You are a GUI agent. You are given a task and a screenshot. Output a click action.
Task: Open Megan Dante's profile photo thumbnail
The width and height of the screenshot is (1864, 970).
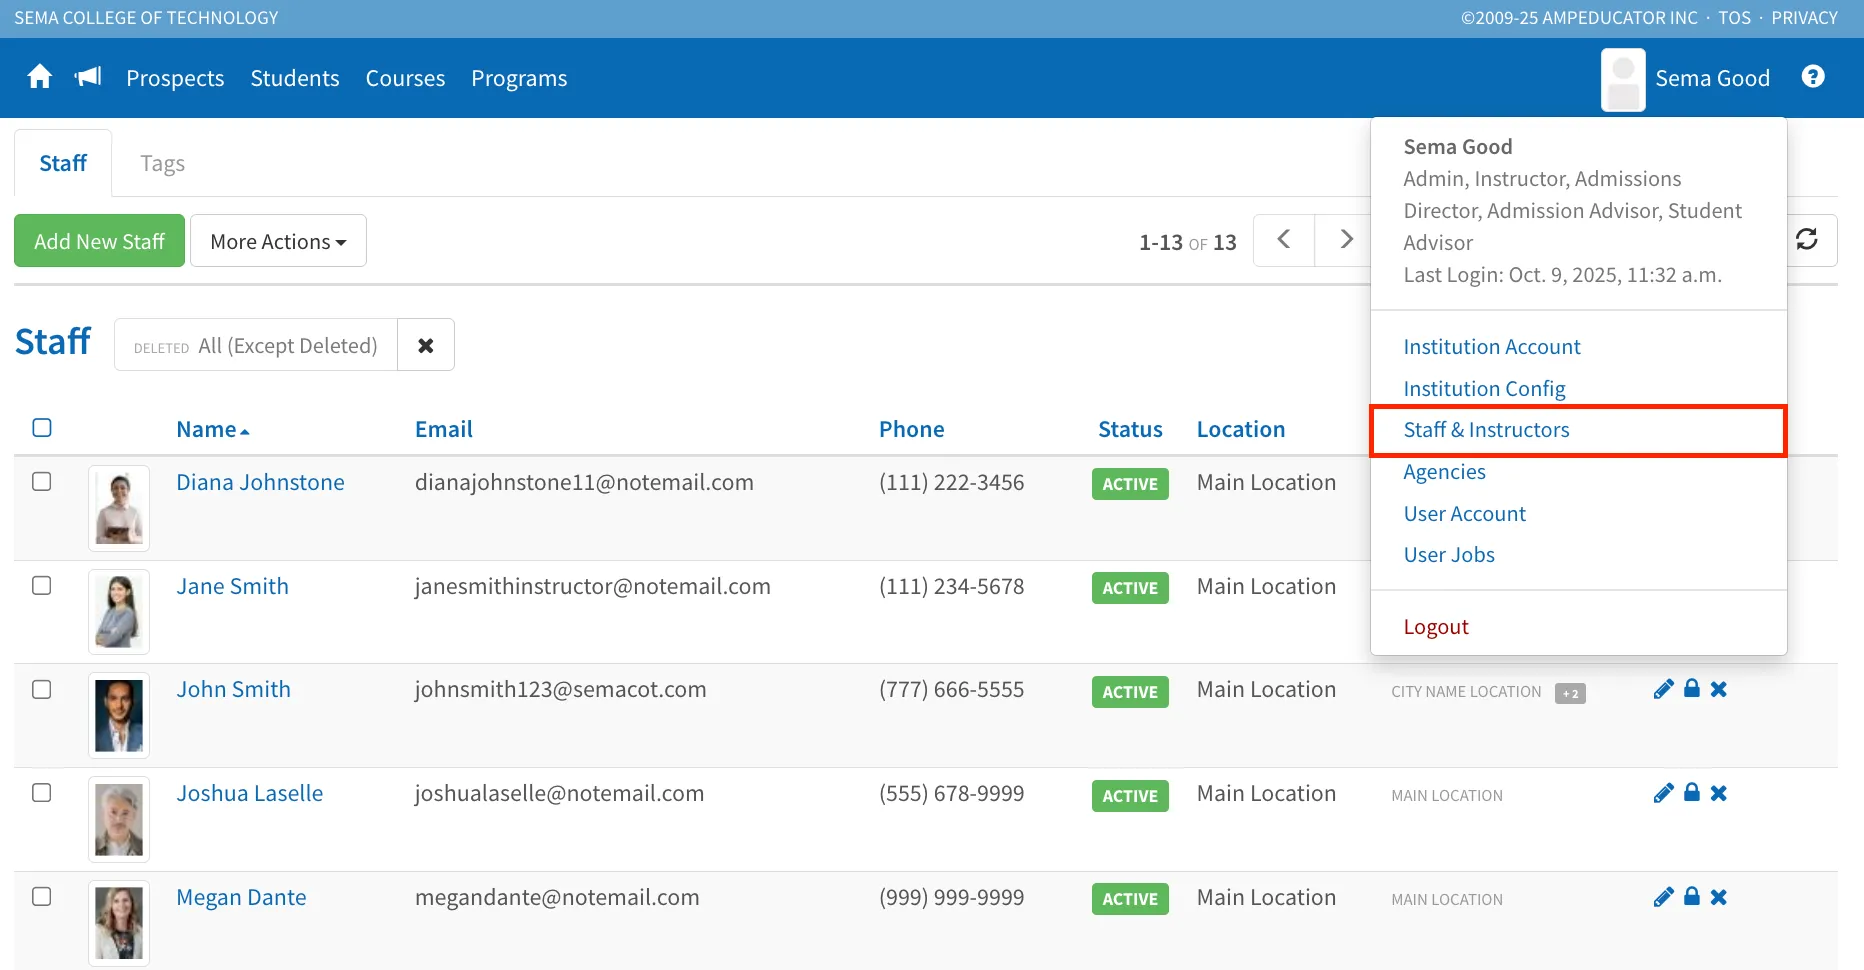click(119, 923)
